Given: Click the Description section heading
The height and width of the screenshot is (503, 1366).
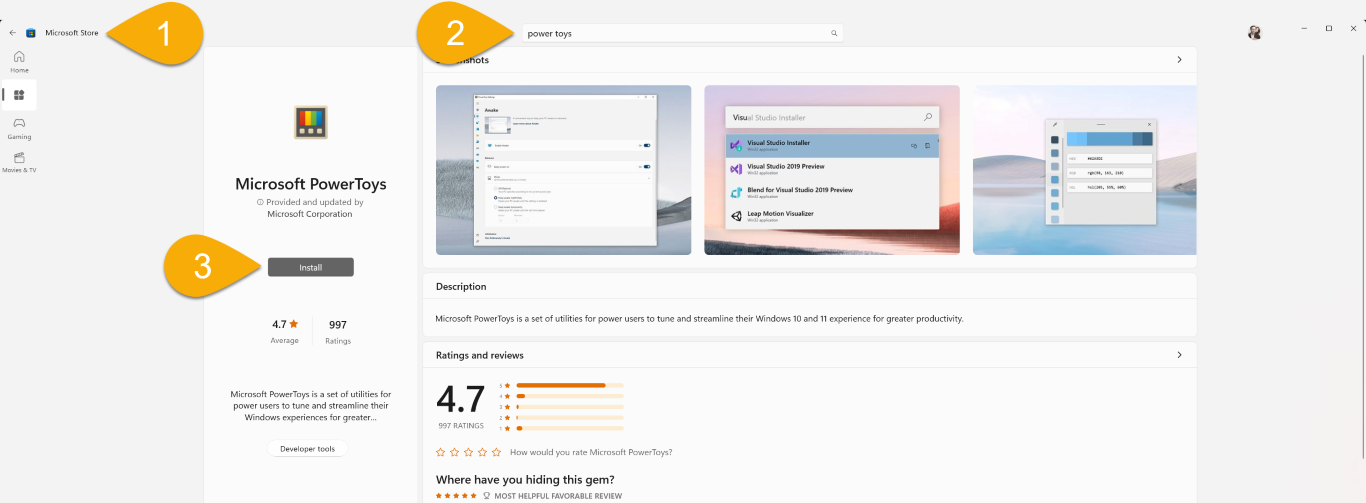Looking at the screenshot, I should tap(461, 287).
